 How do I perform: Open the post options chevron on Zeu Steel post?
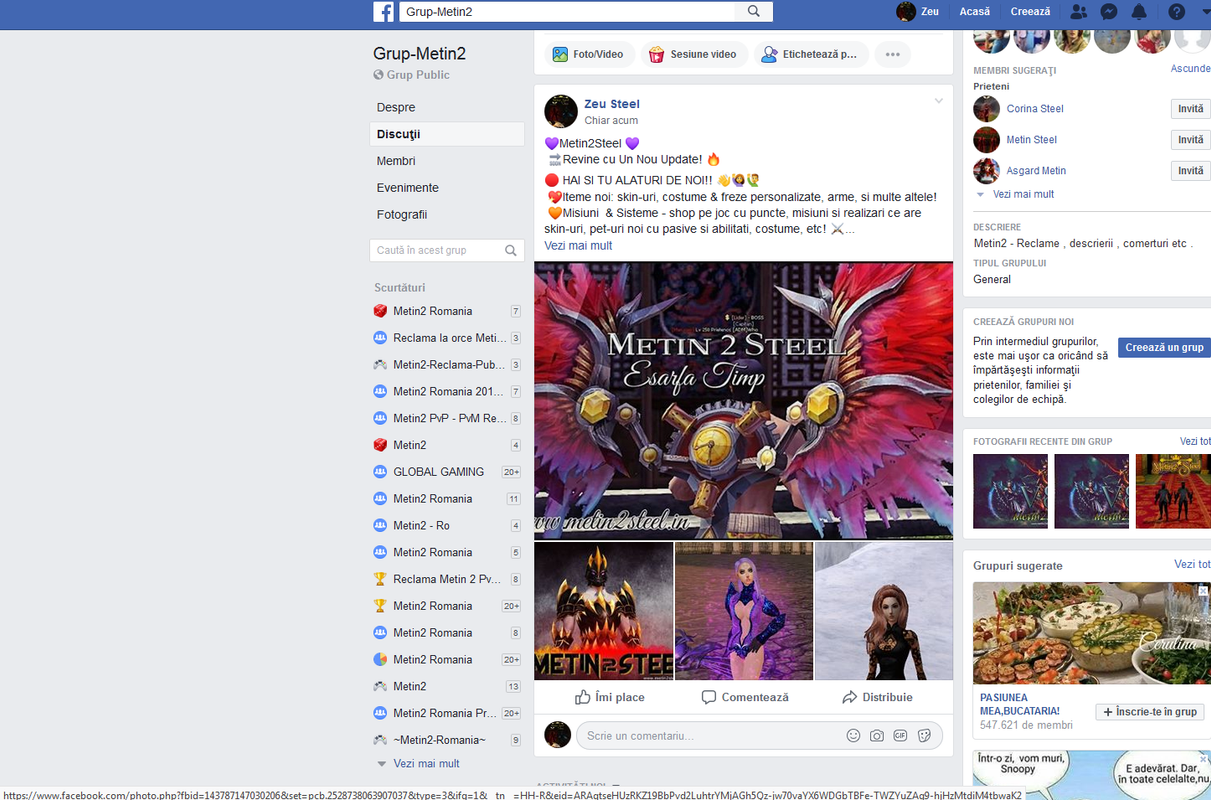[938, 101]
